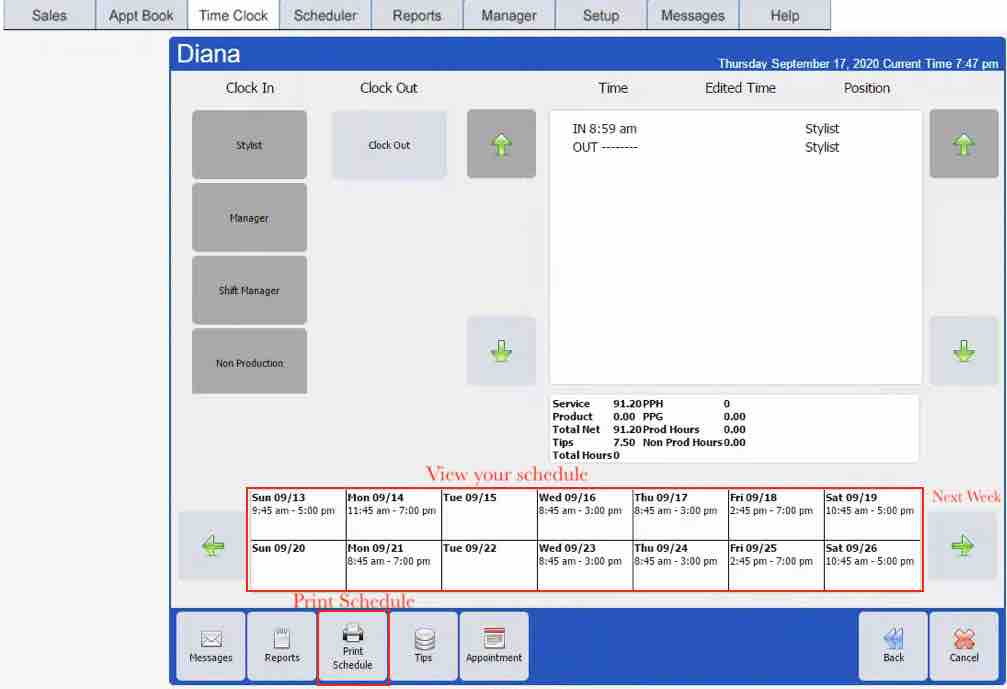This screenshot has height=689, width=1007.
Task: Go to previous week with left arrow
Action: (213, 546)
